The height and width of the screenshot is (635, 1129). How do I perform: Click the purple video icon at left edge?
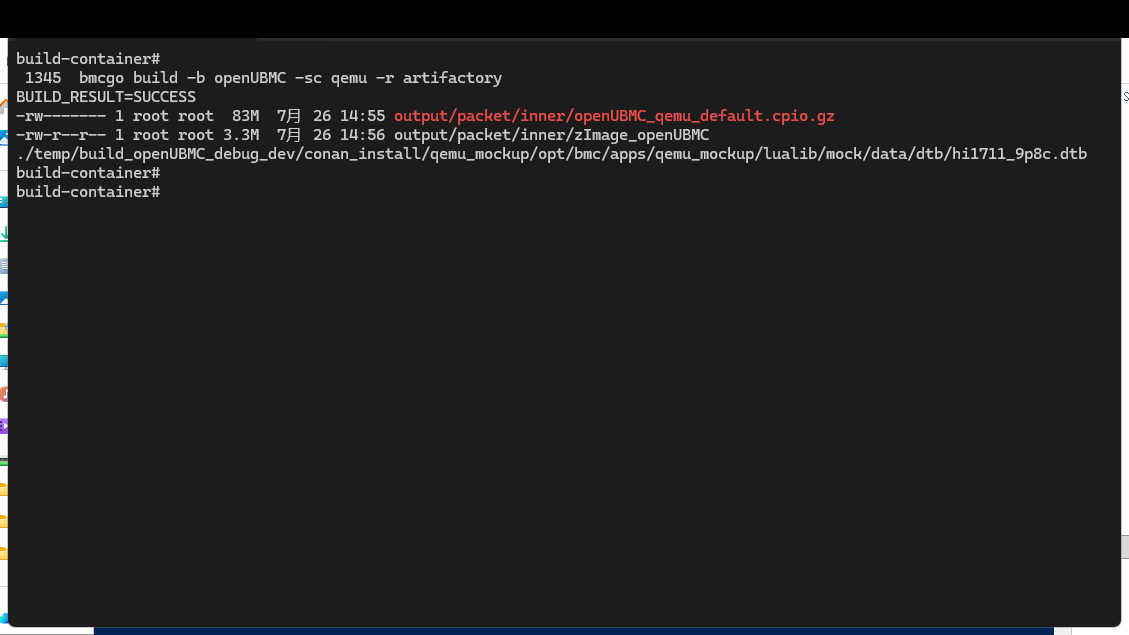click(x=4, y=426)
